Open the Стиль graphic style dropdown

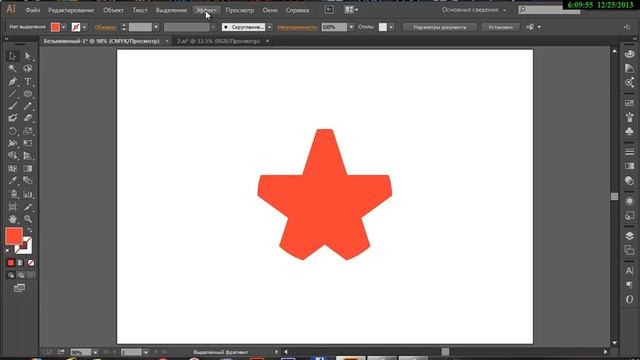pyautogui.click(x=391, y=27)
